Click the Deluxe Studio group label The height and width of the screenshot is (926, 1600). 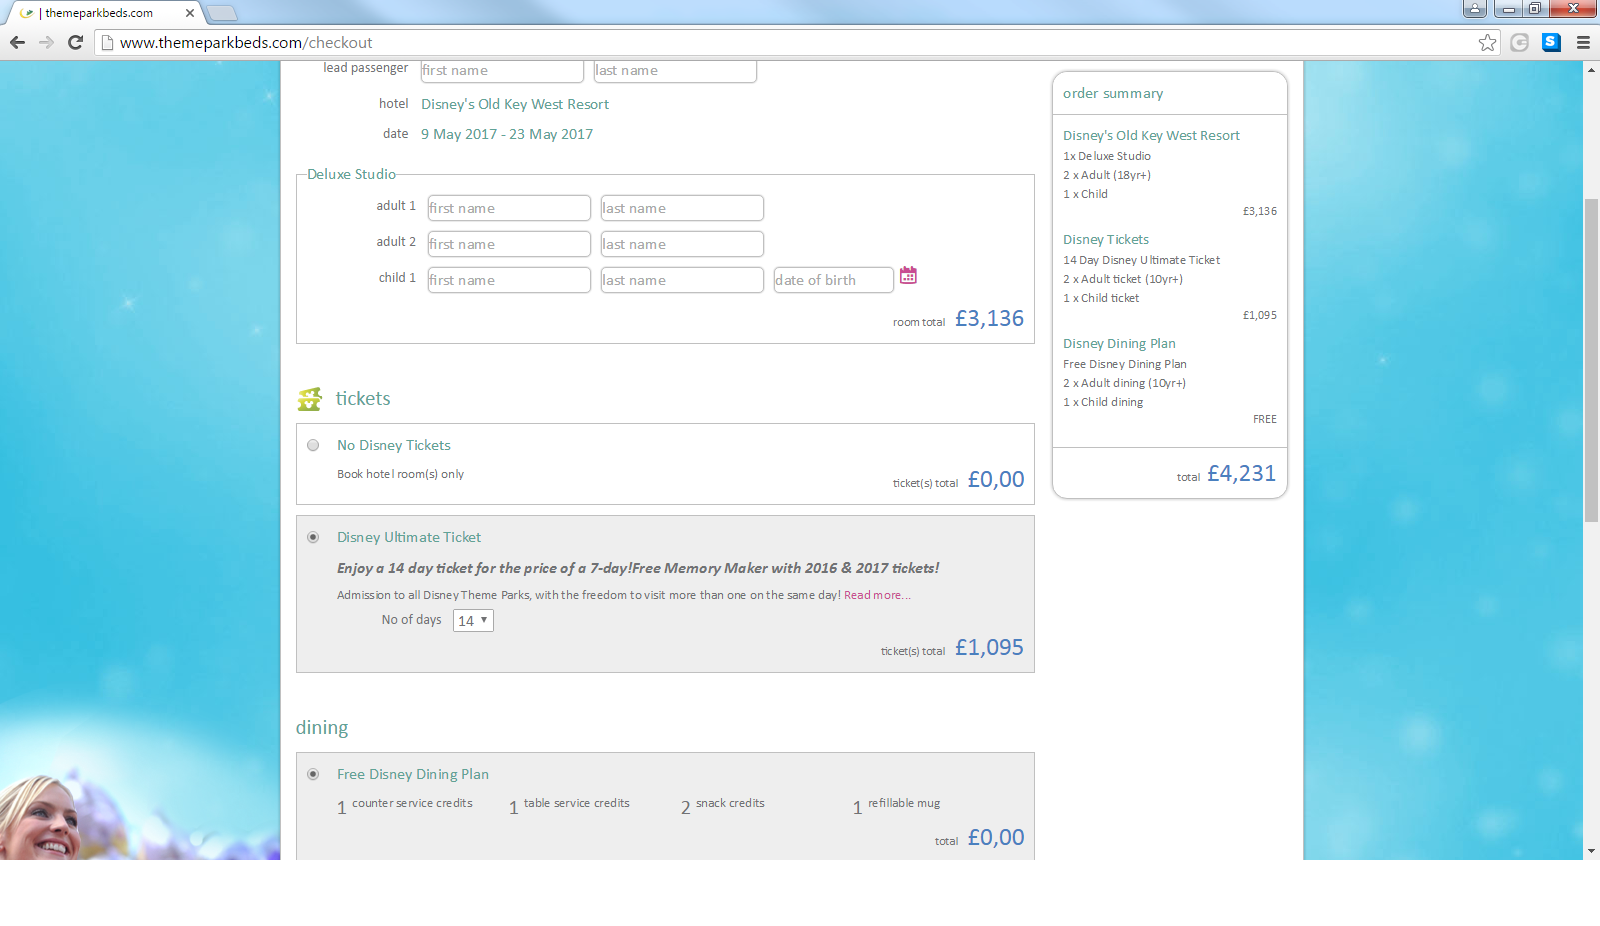click(351, 174)
